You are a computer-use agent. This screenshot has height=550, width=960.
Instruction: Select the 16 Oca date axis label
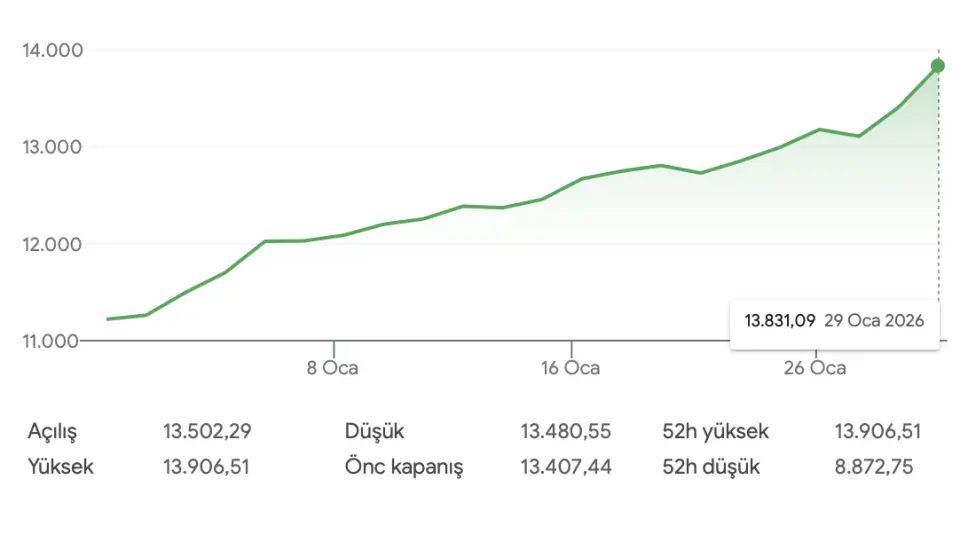coord(571,368)
